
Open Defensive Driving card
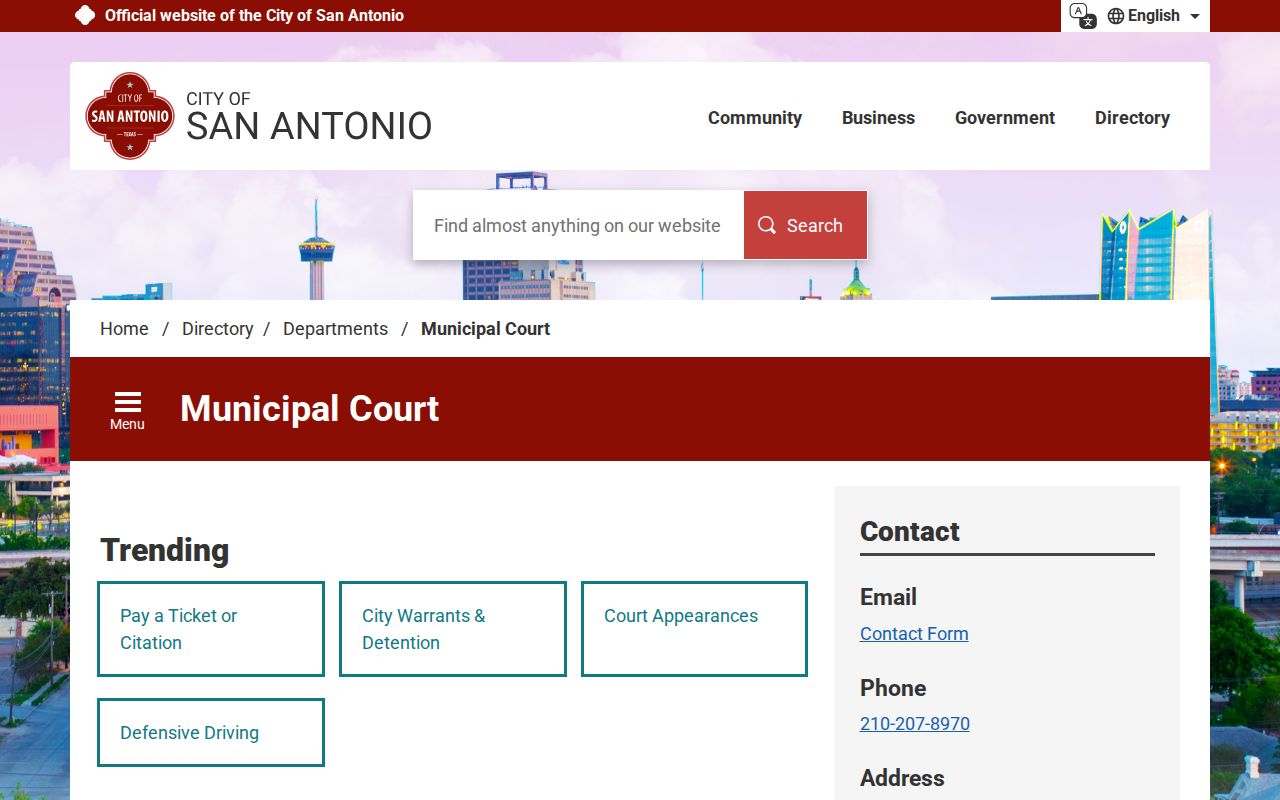pyautogui.click(x=211, y=733)
